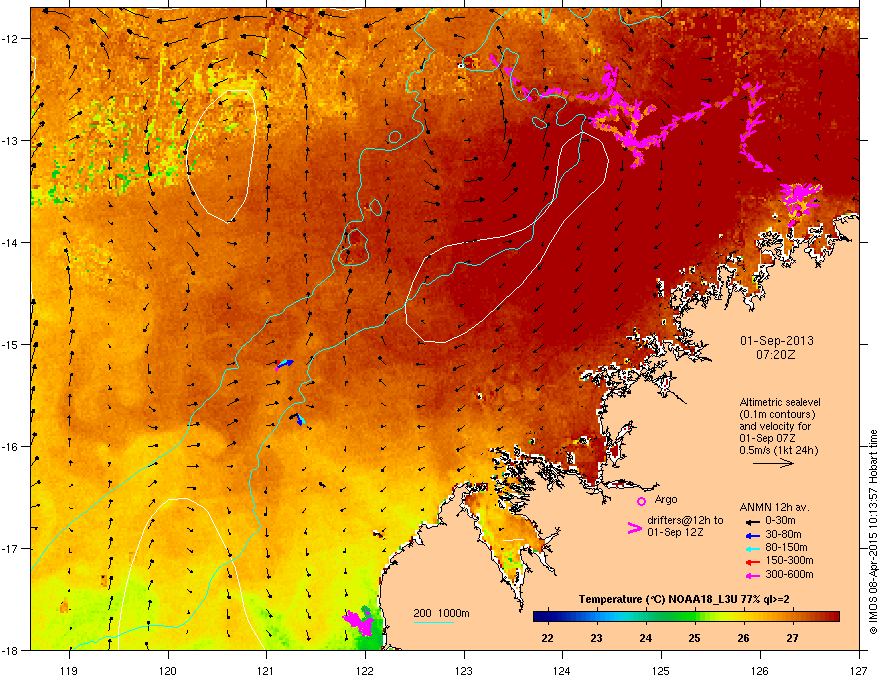Click the '25' color bar tick label
The height and width of the screenshot is (680, 880).
694,638
